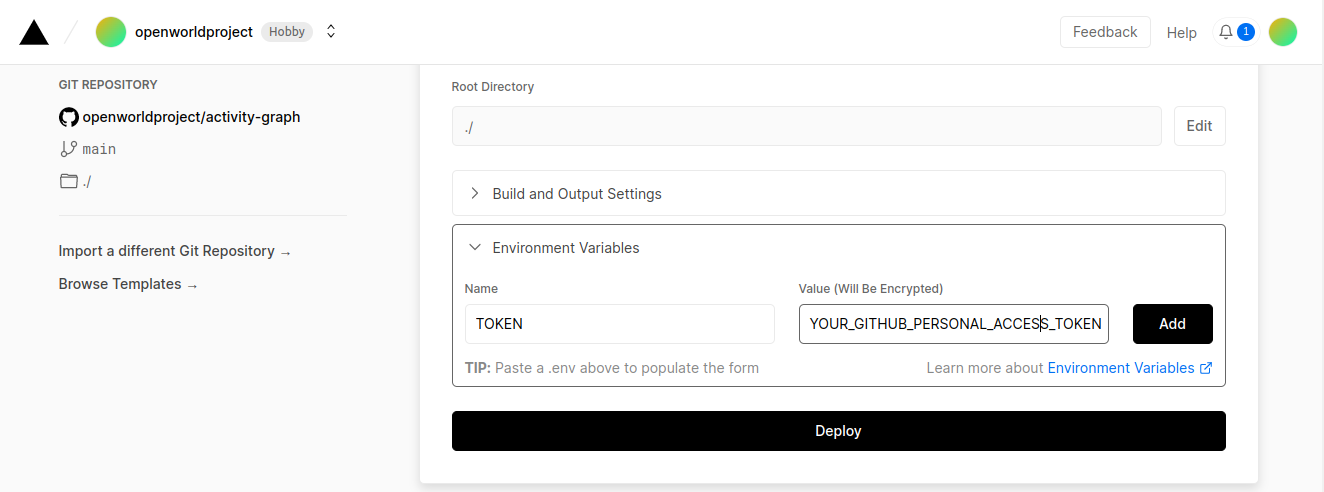Viewport: 1324px width, 492px height.
Task: Click Edit next to the Root Directory
Action: [x=1198, y=126]
